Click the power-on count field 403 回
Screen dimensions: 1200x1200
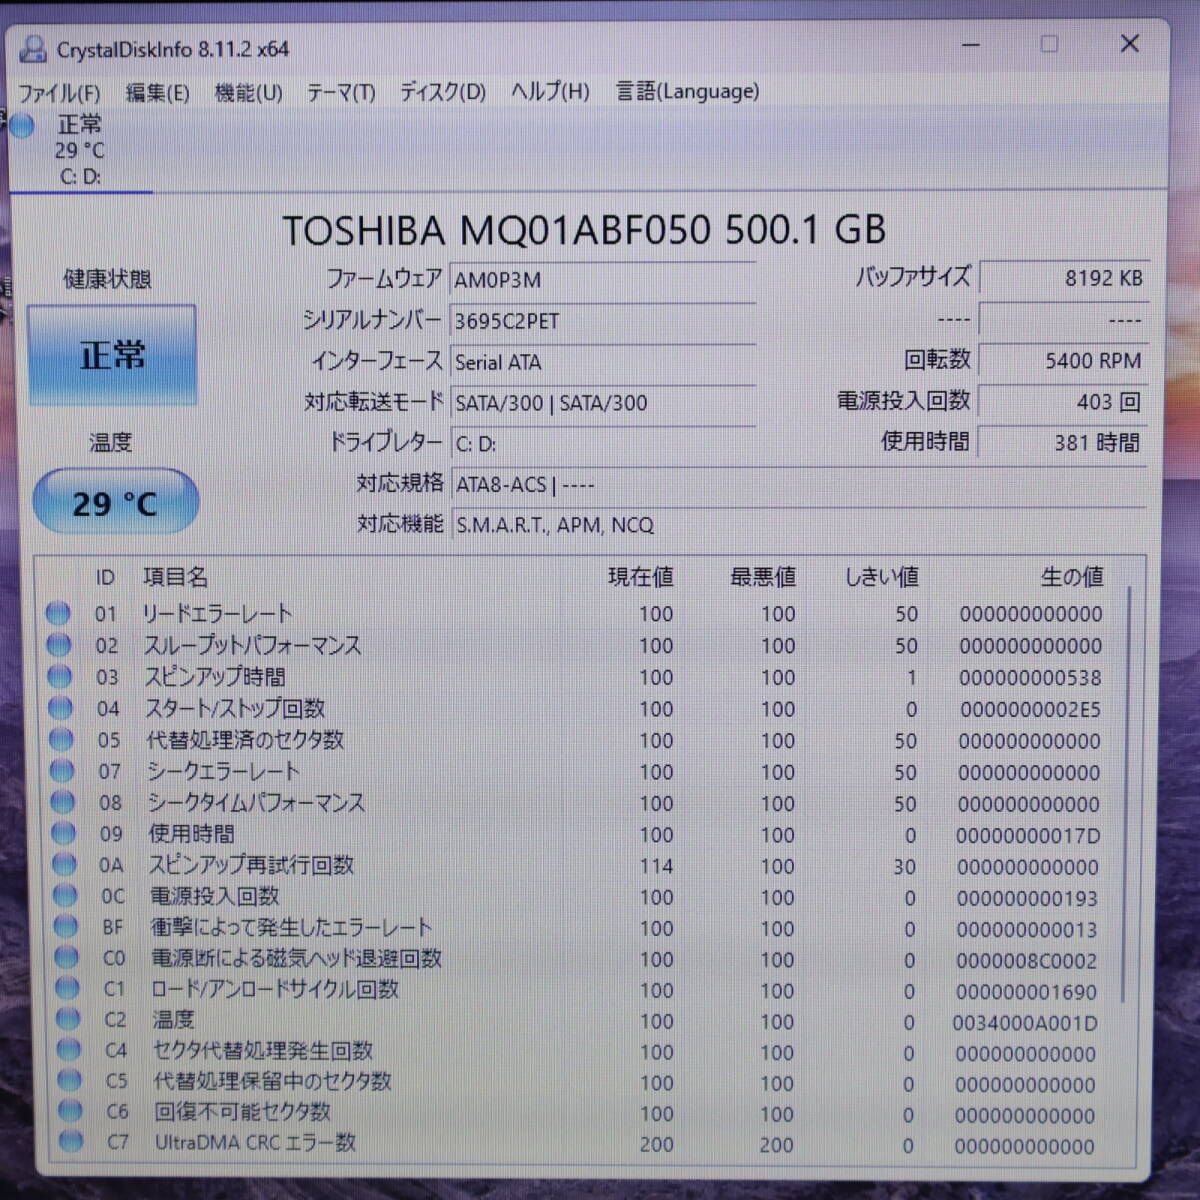click(1063, 401)
